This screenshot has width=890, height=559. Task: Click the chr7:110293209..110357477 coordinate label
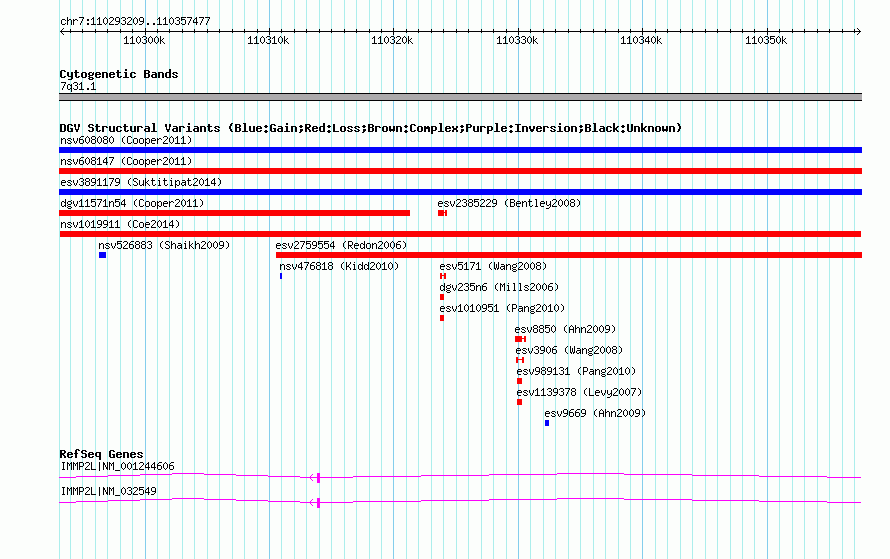click(135, 22)
